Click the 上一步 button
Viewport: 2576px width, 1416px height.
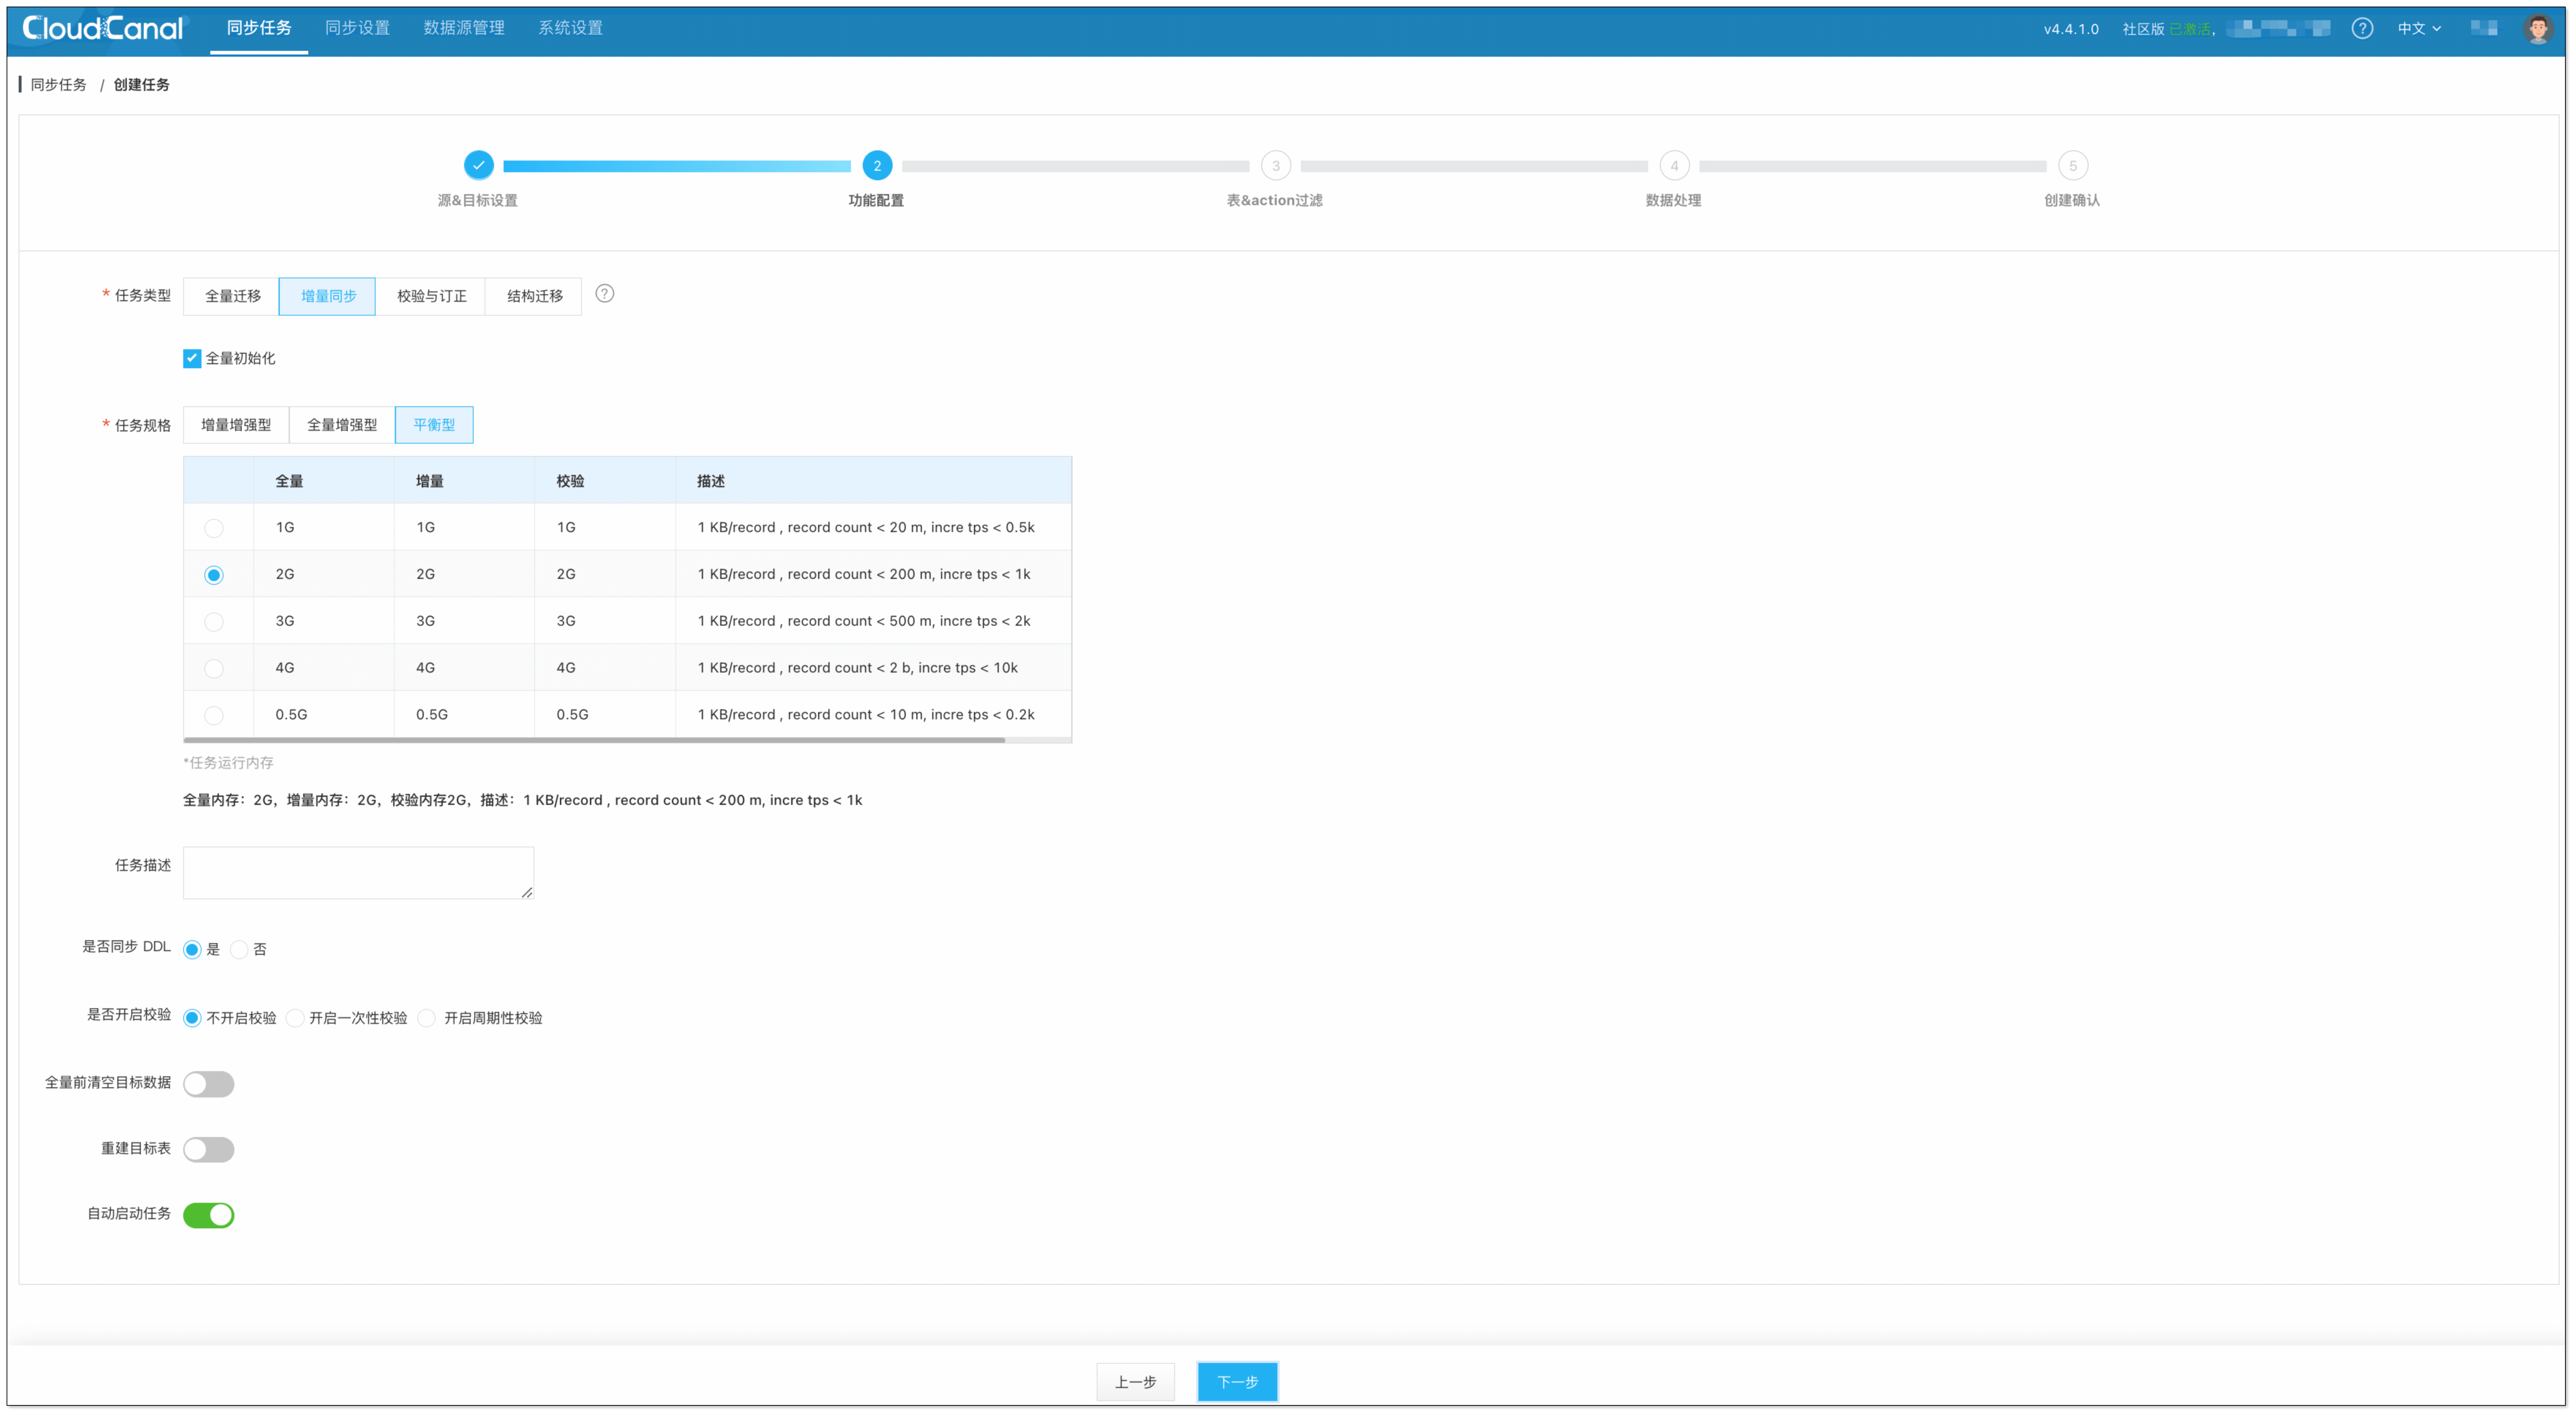(1135, 1382)
